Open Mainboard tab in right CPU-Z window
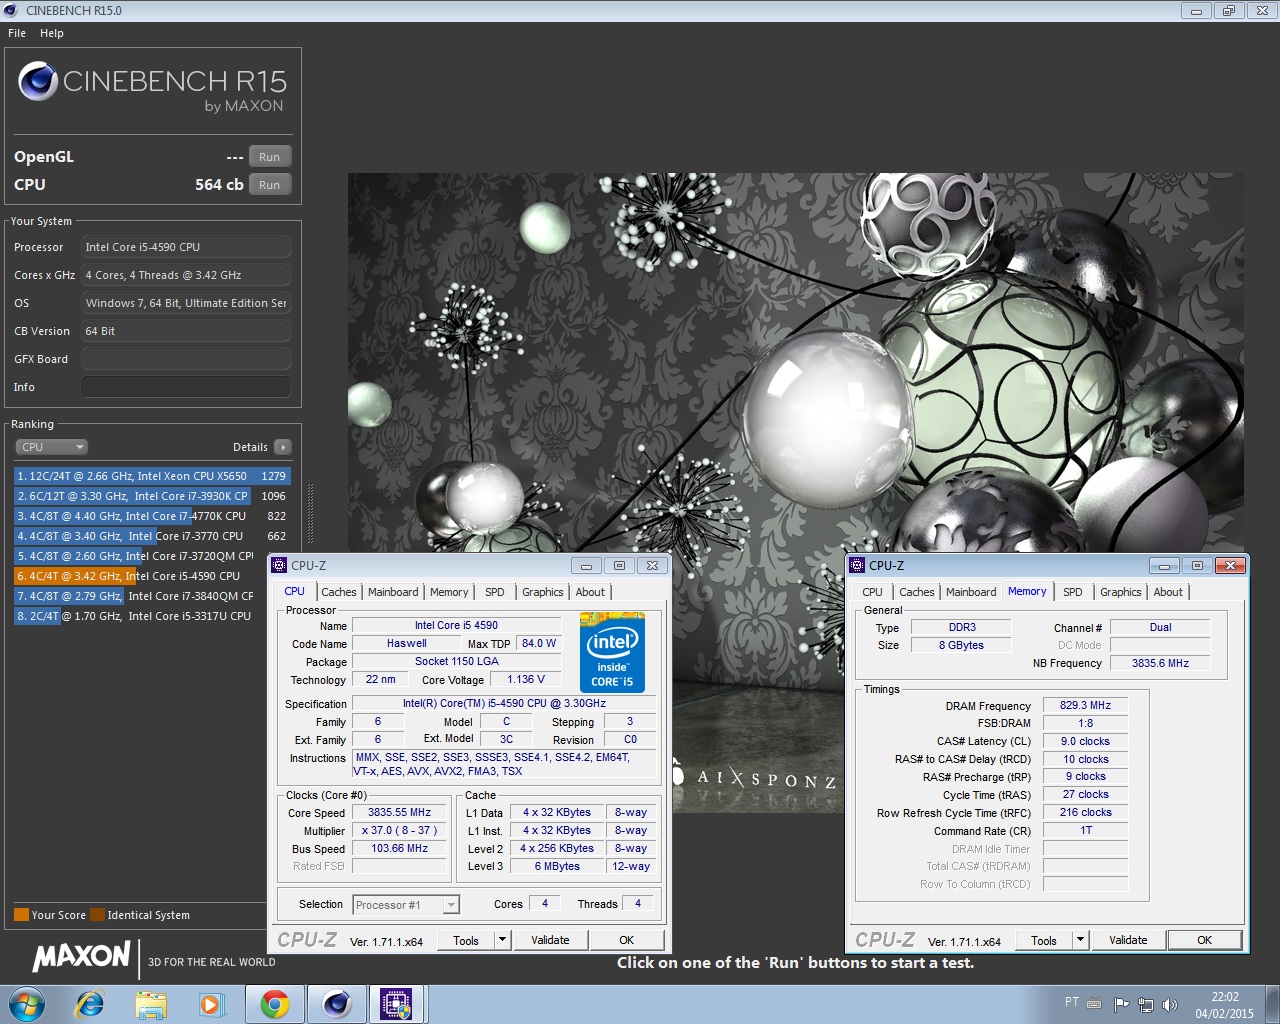Viewport: 1280px width, 1024px height. coord(971,592)
